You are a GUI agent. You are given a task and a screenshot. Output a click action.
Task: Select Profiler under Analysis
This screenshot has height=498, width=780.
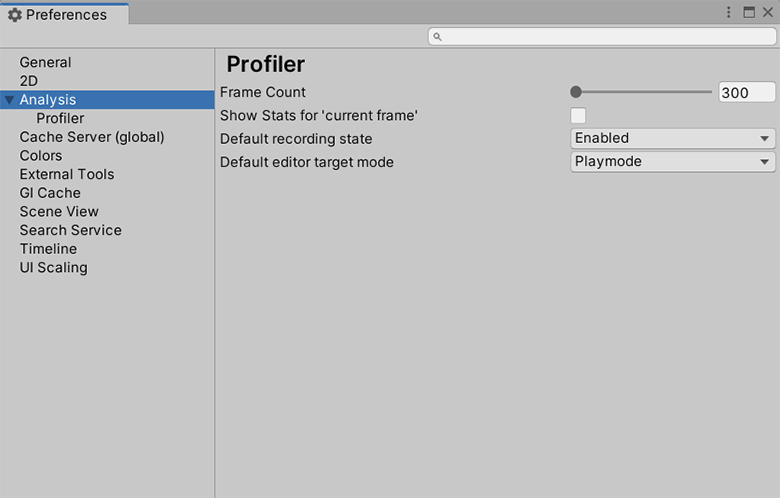tap(60, 118)
